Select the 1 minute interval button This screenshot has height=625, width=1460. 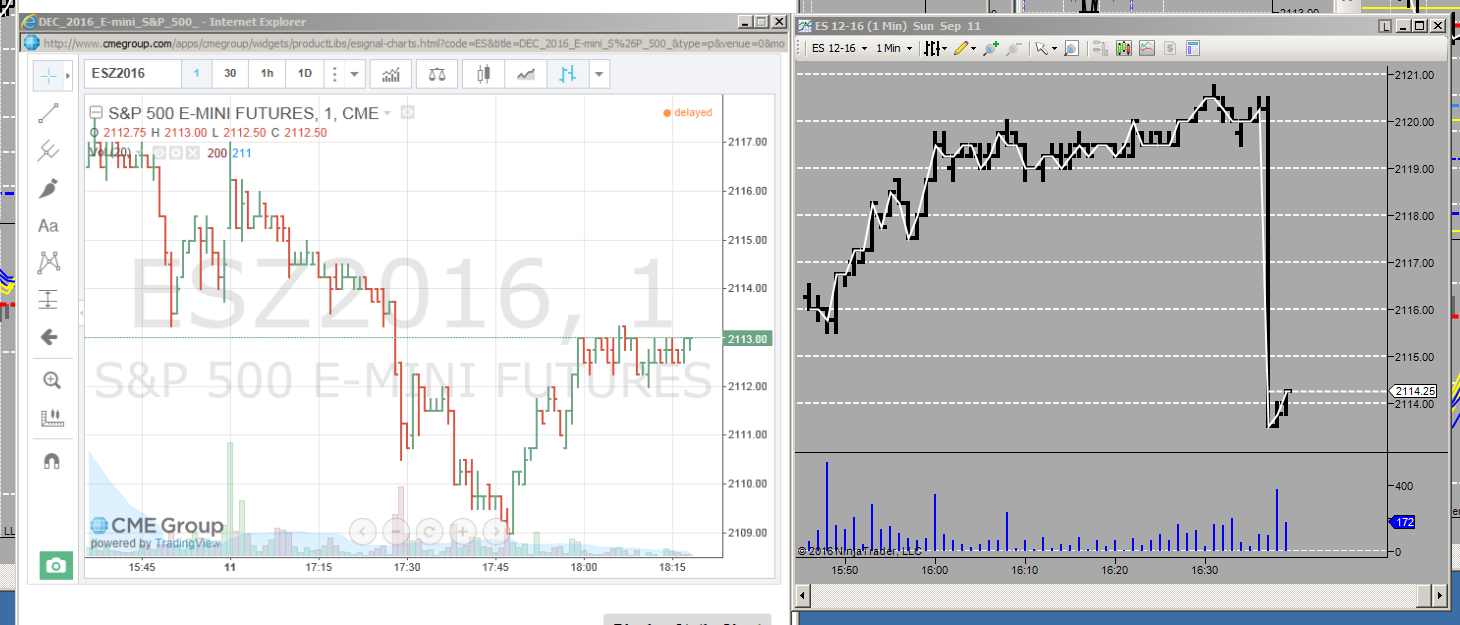(x=196, y=74)
